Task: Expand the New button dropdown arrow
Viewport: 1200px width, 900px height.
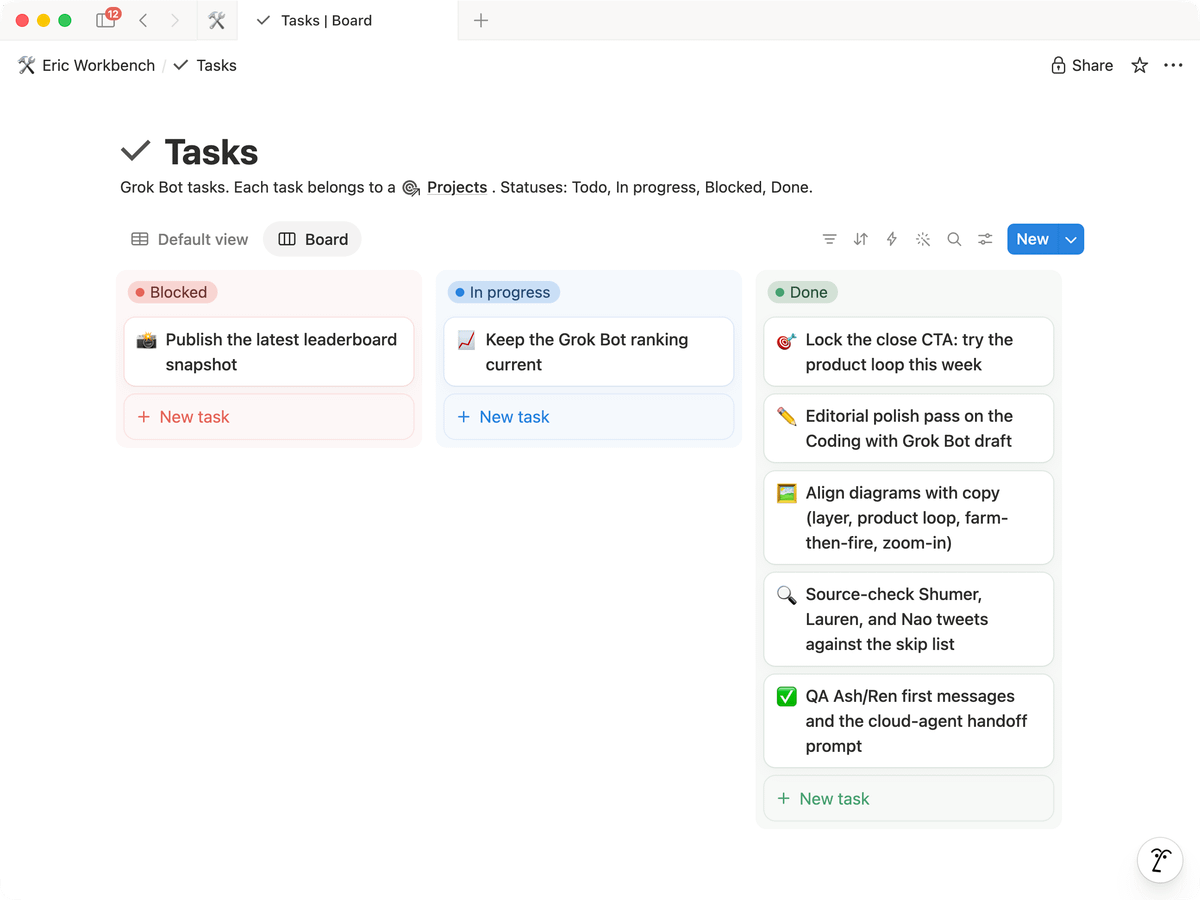Action: tap(1071, 239)
